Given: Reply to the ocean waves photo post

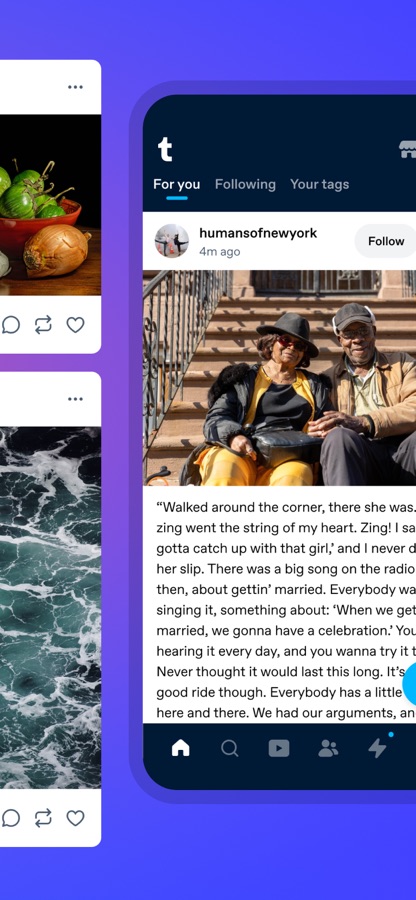Looking at the screenshot, I should (x=10, y=817).
